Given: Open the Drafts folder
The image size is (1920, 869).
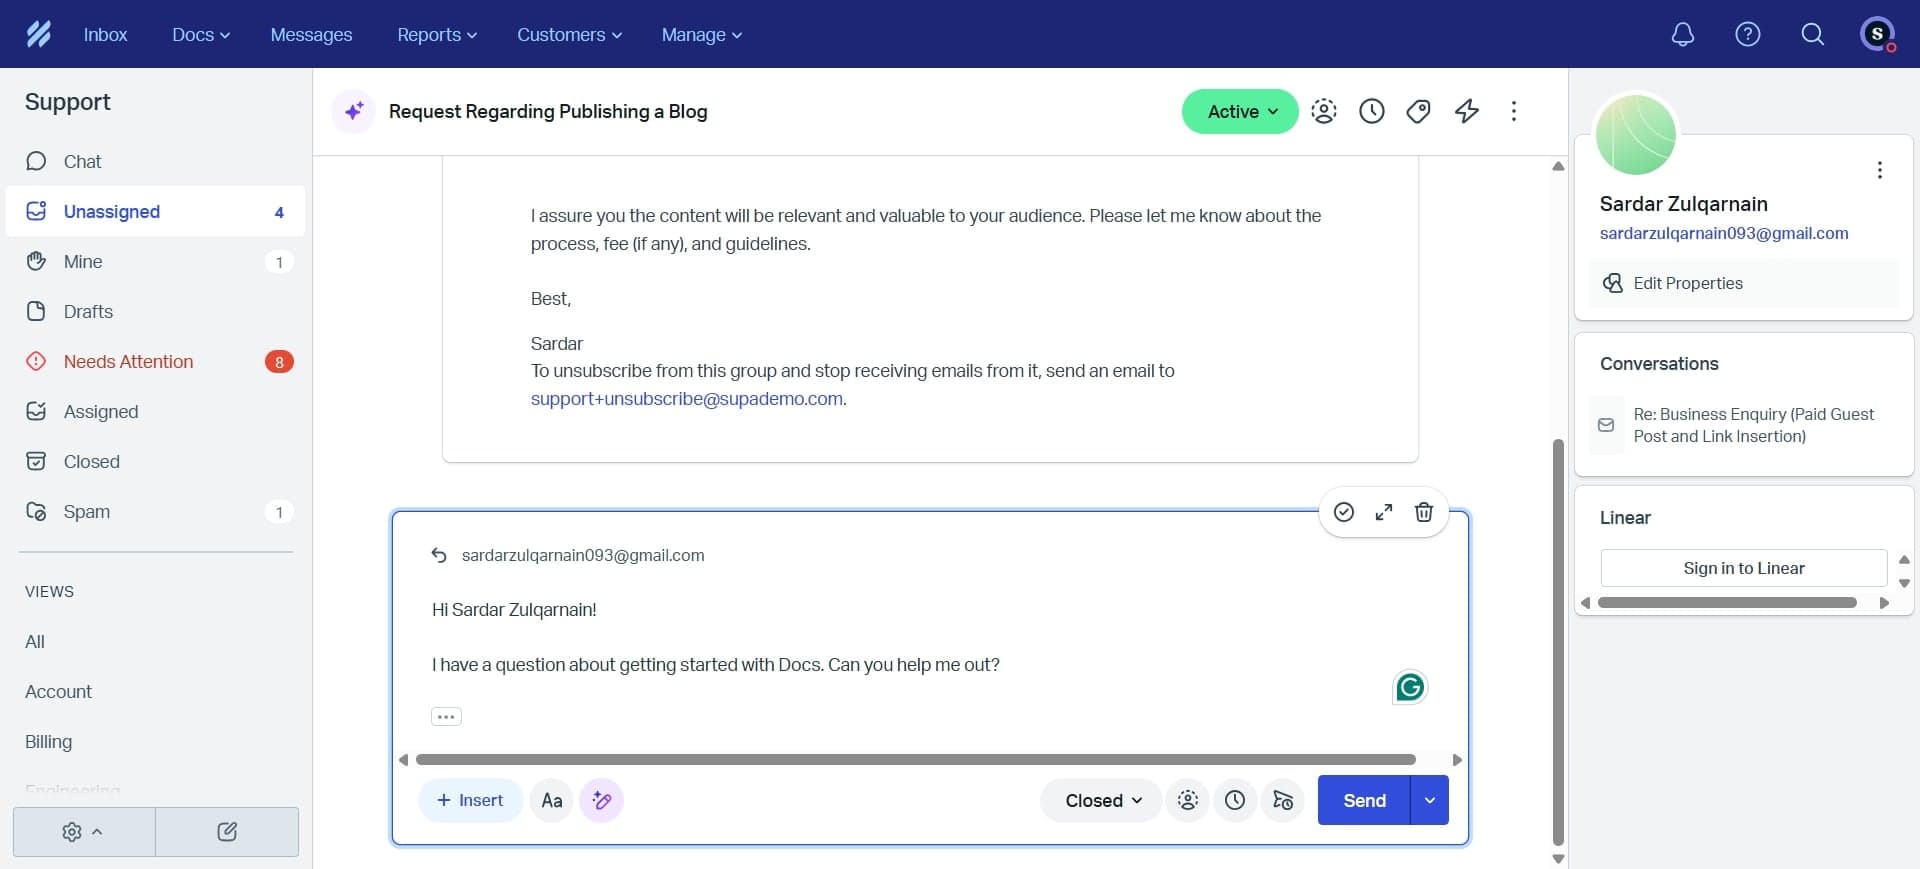Looking at the screenshot, I should point(156,311).
